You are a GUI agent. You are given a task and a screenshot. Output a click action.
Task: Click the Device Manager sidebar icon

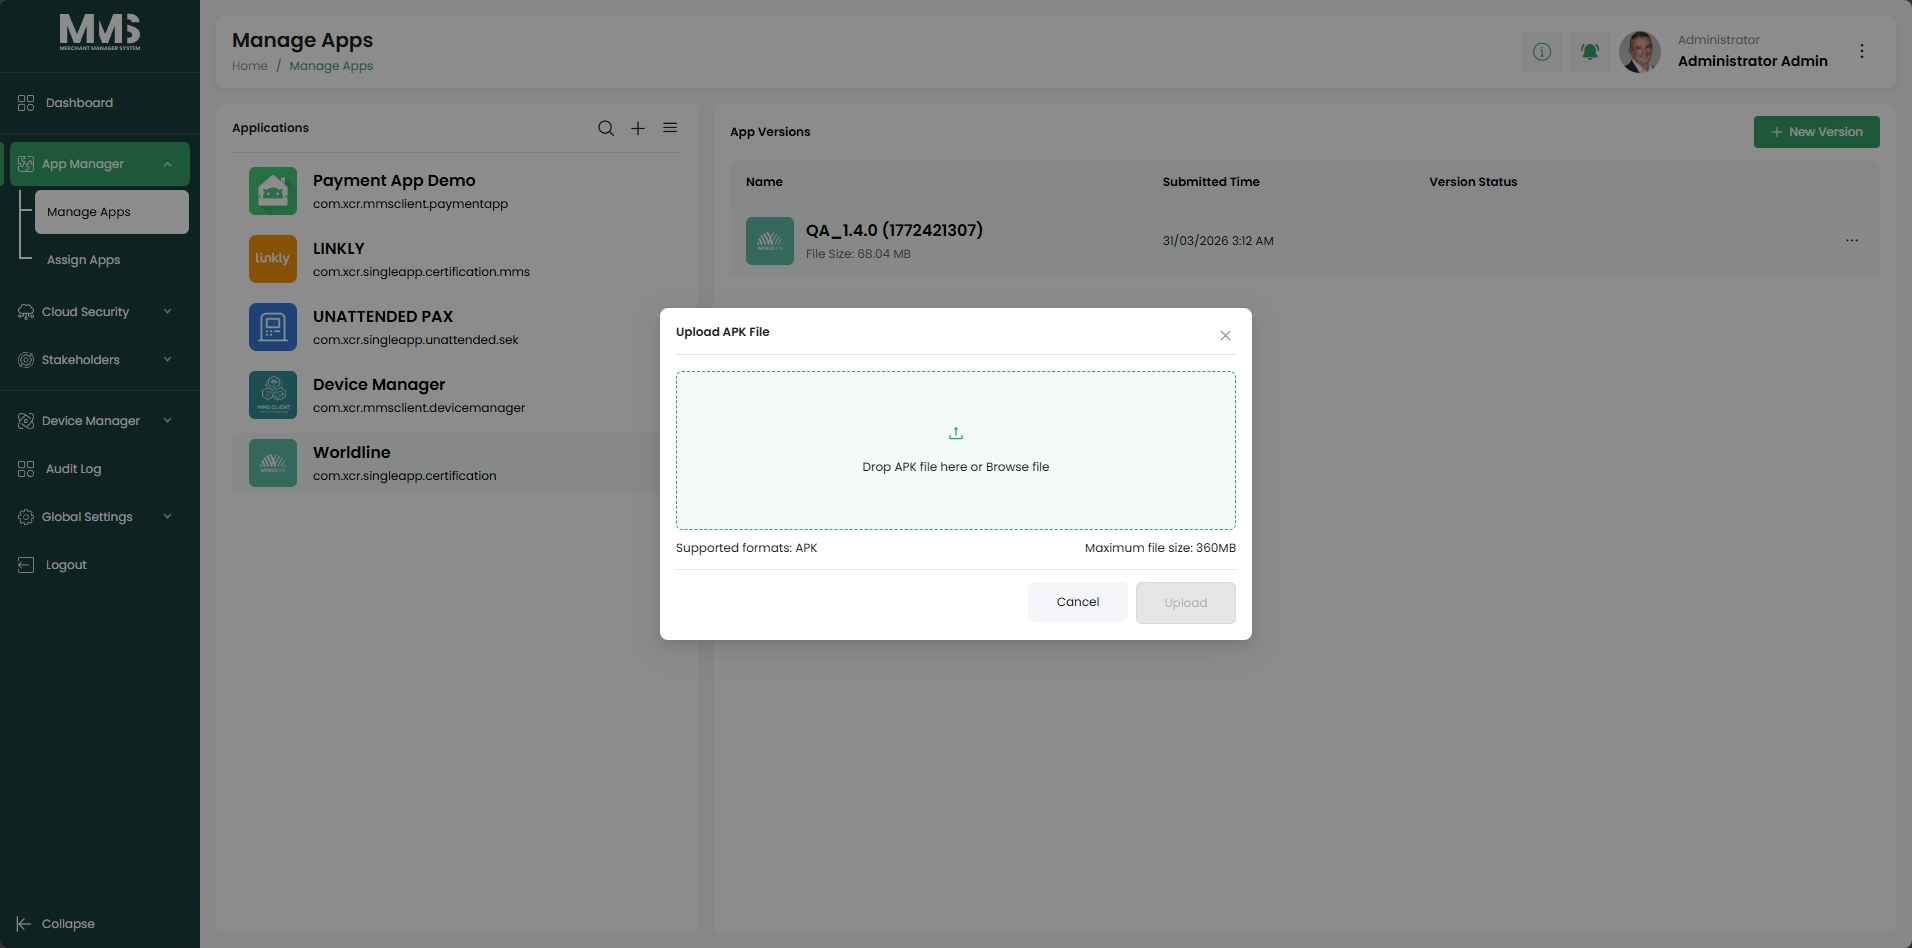[26, 421]
